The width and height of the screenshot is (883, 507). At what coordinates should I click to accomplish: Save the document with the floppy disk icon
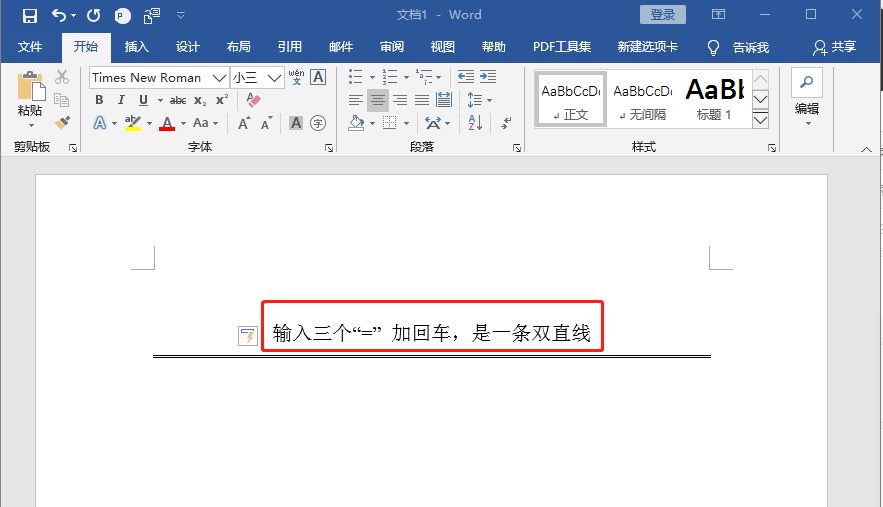(29, 15)
